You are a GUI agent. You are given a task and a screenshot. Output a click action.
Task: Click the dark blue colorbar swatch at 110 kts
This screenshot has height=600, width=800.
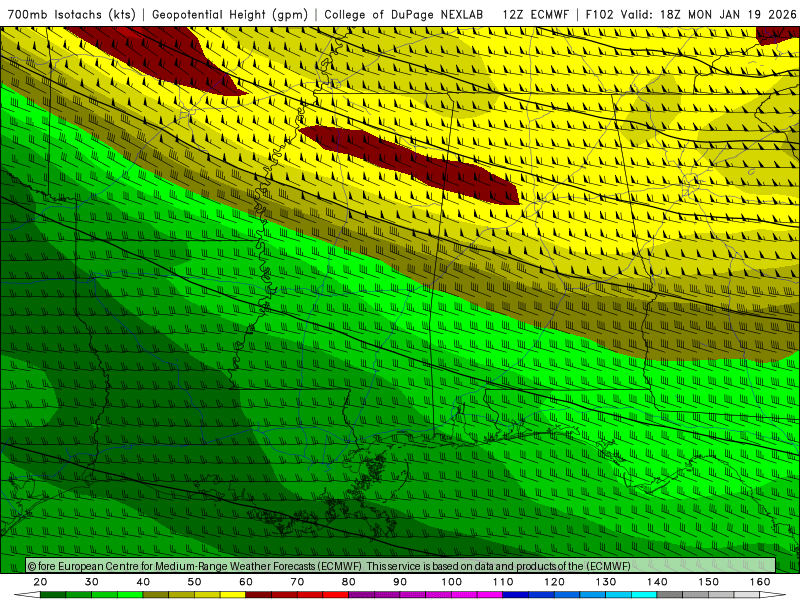point(516,595)
